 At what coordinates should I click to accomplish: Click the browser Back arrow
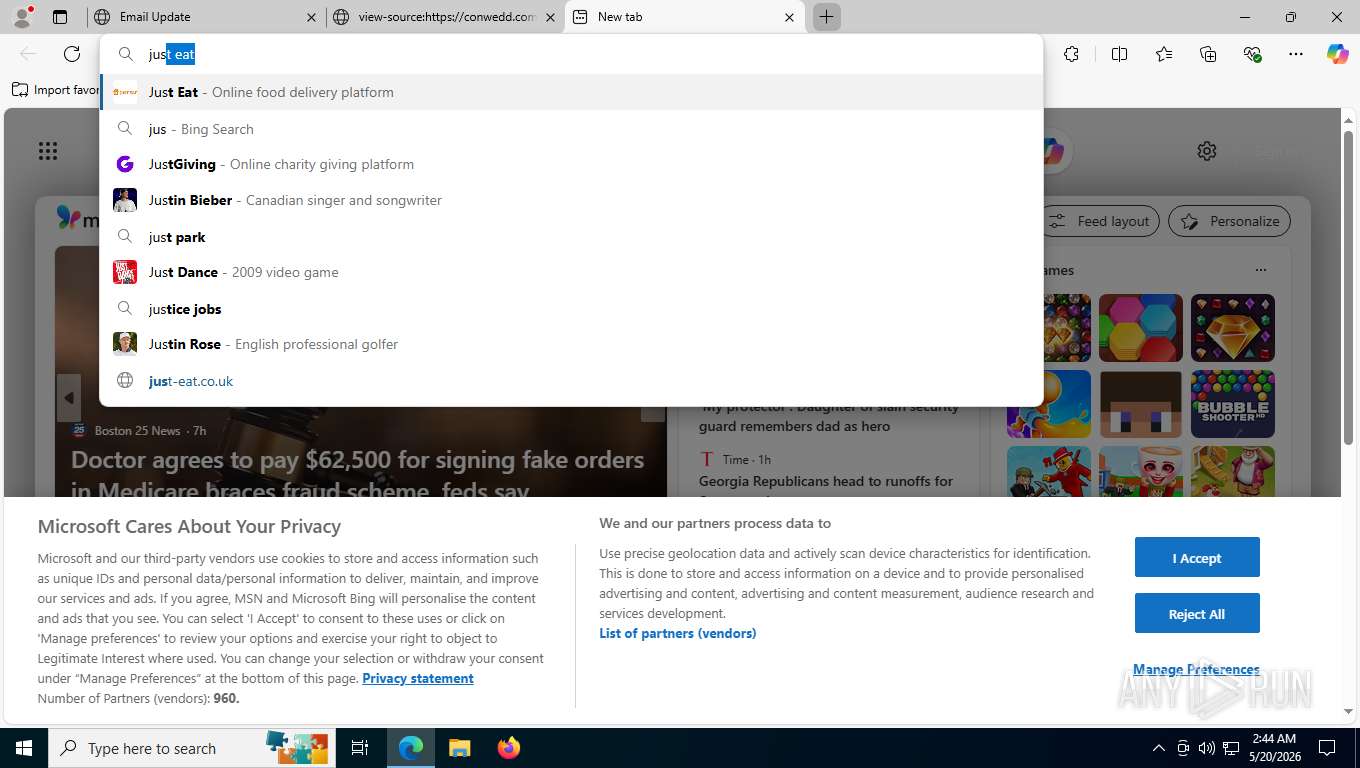tap(28, 54)
